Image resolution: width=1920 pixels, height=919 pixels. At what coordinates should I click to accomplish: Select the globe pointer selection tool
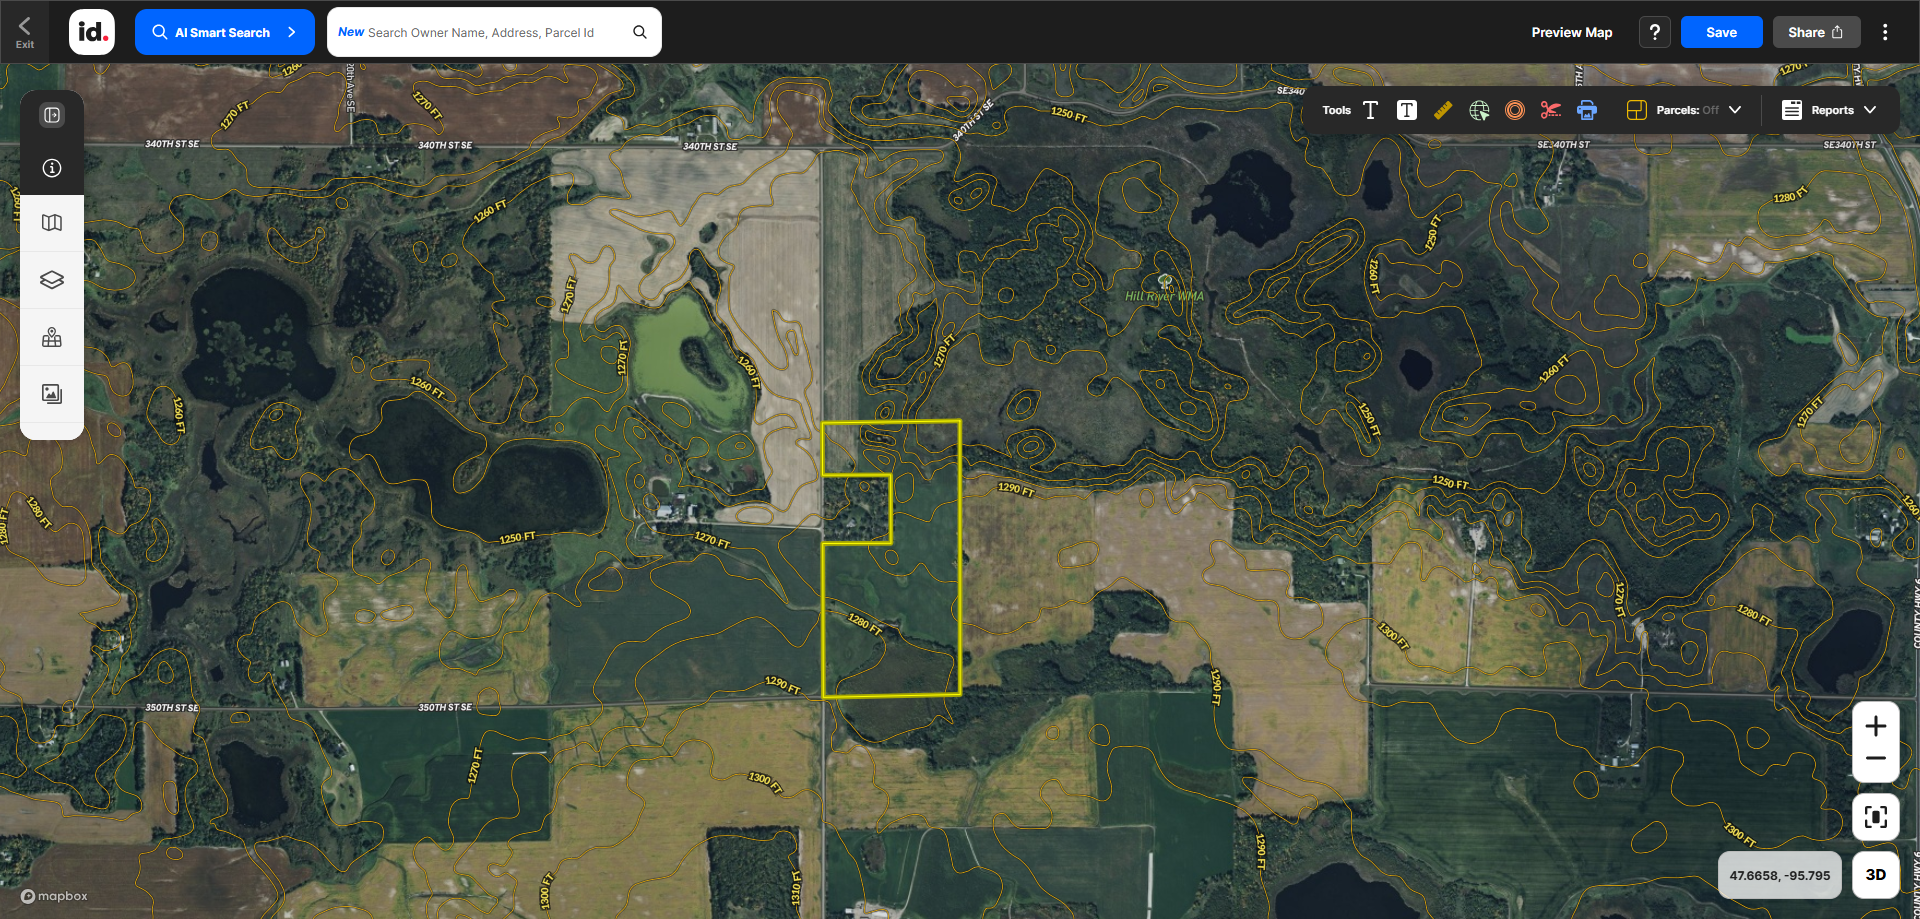1479,110
